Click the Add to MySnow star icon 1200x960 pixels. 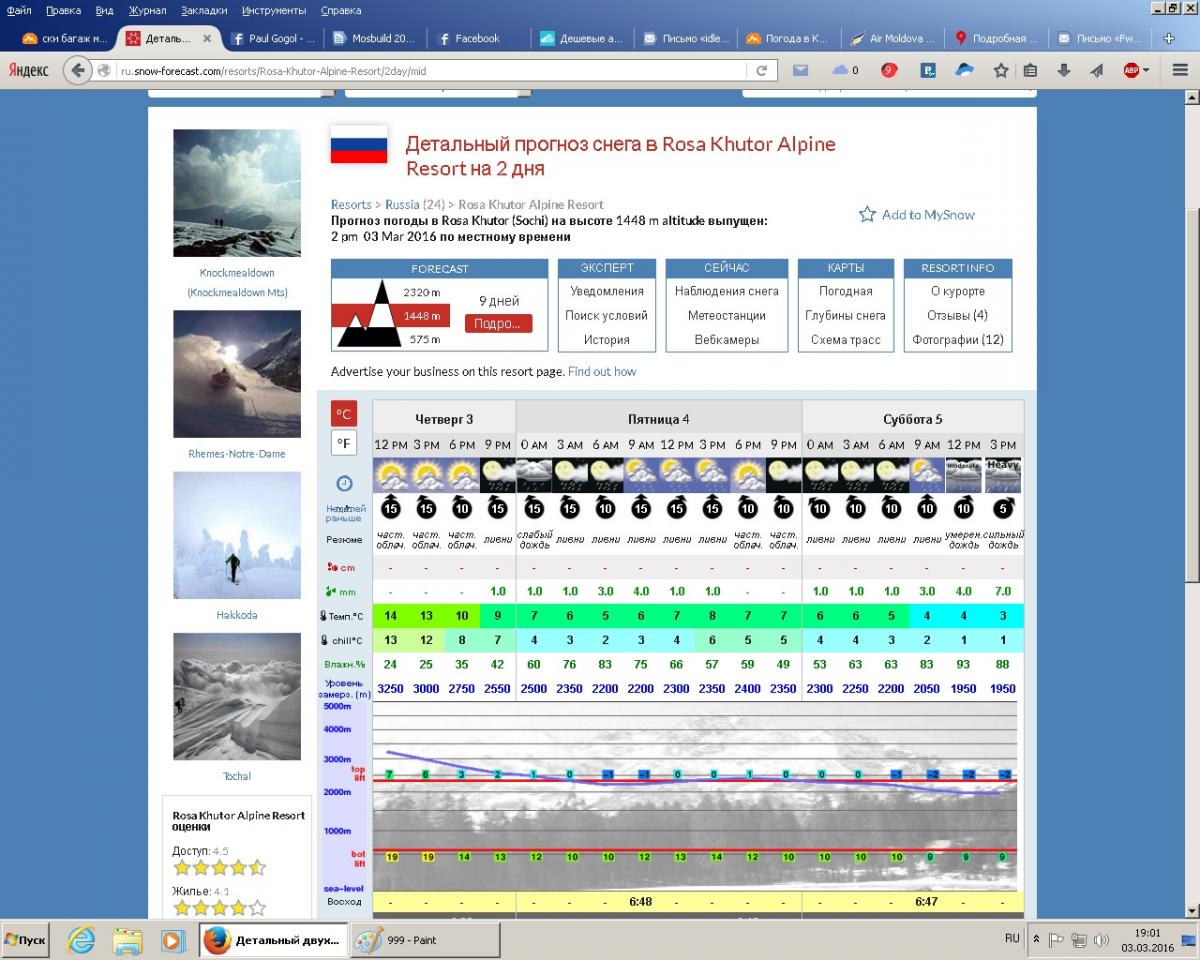[867, 214]
